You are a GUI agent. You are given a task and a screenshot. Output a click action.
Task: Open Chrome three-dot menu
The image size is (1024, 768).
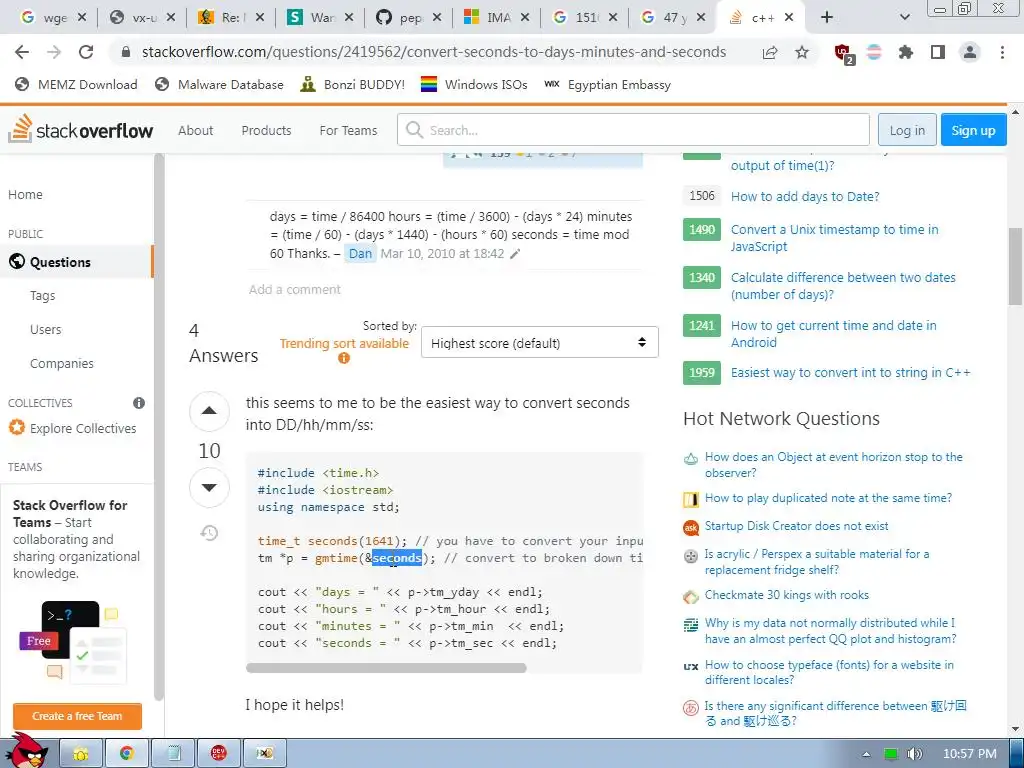pyautogui.click(x=1002, y=52)
